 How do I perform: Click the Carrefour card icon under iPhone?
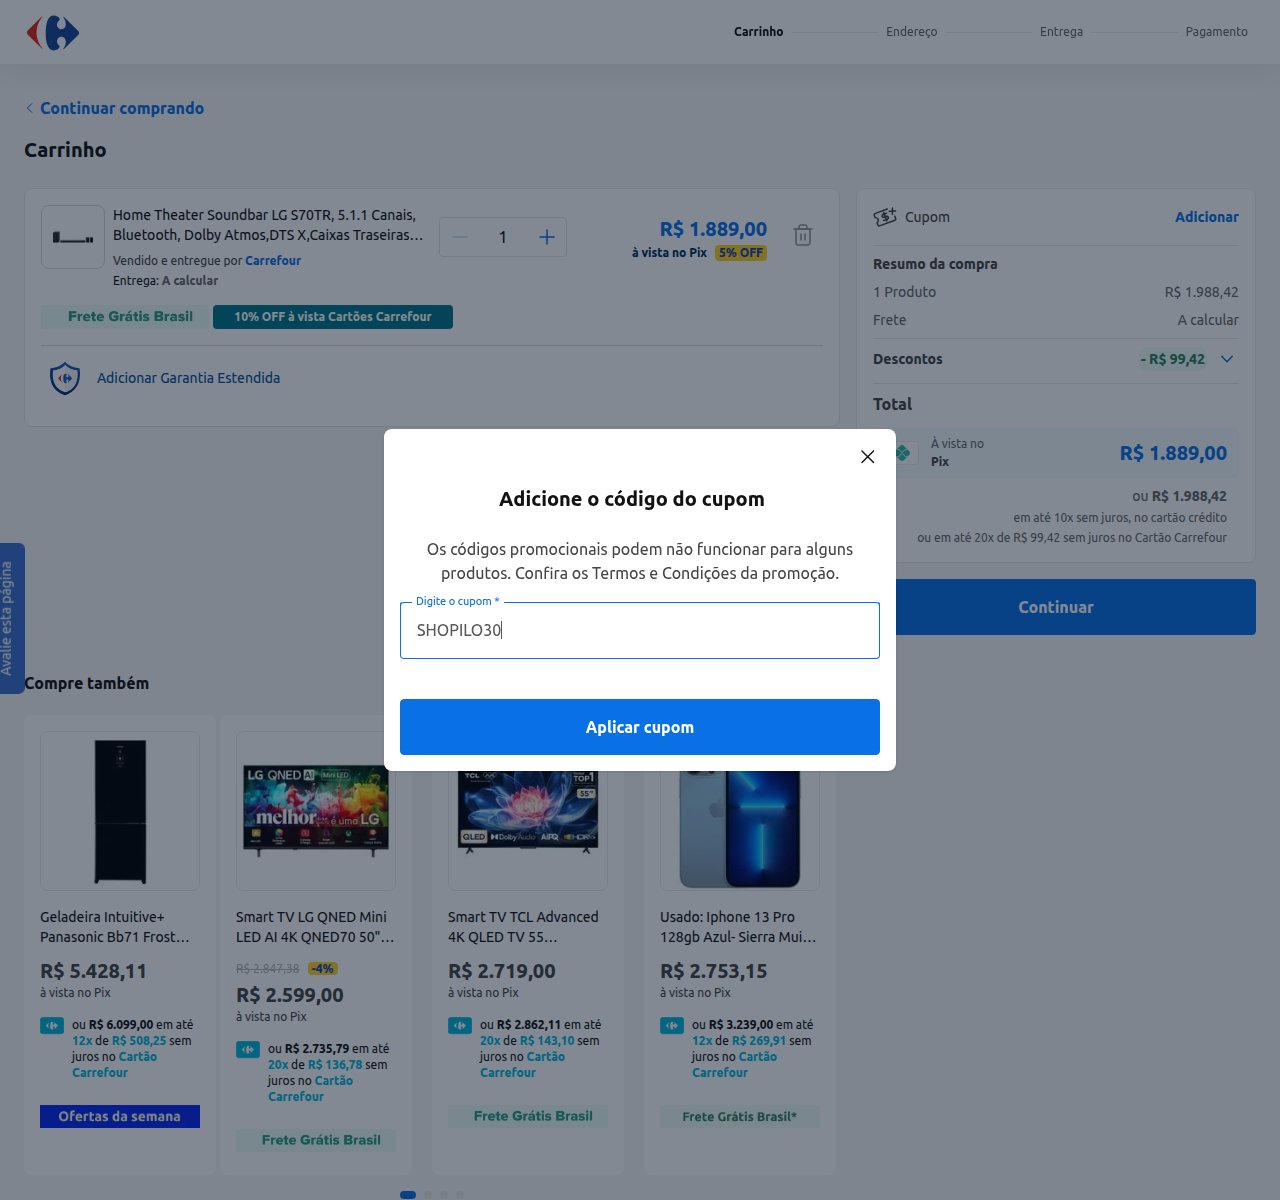(672, 1025)
